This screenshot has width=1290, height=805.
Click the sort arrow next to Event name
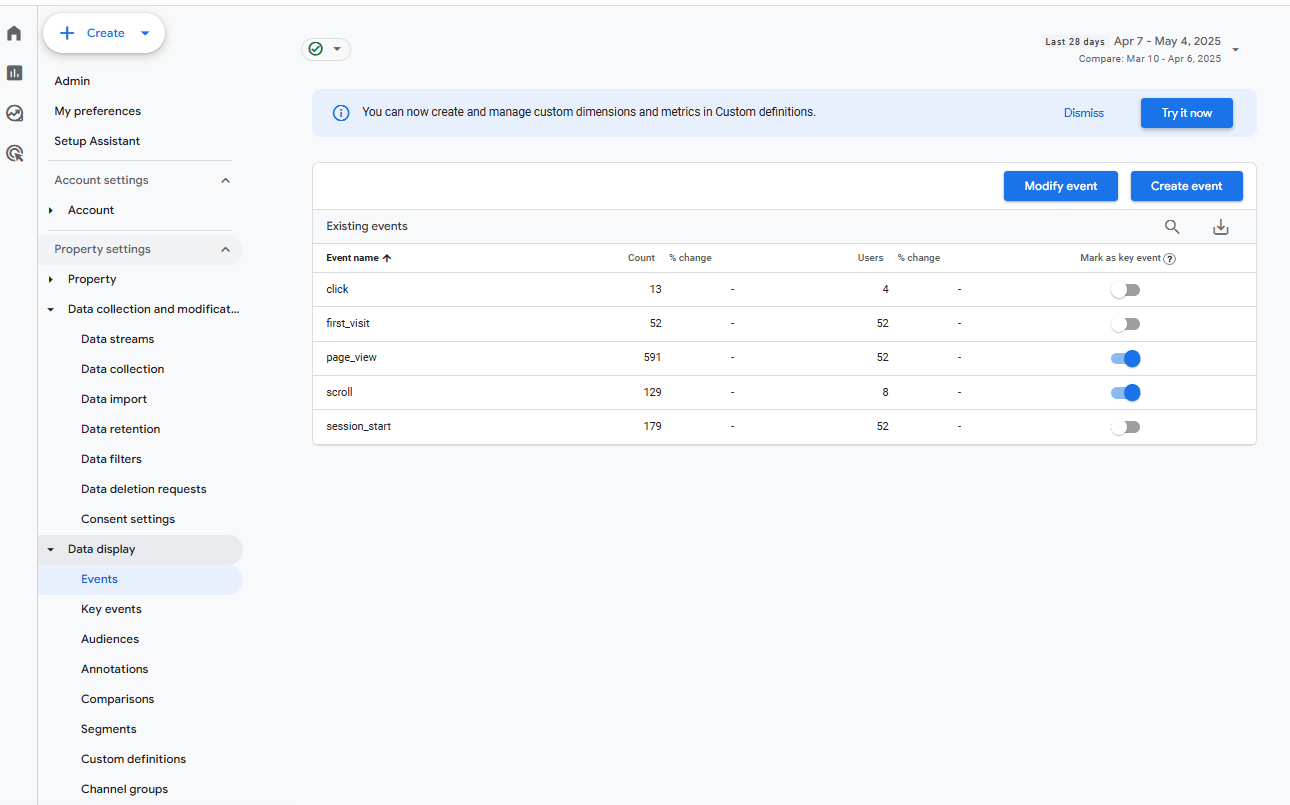click(x=387, y=258)
